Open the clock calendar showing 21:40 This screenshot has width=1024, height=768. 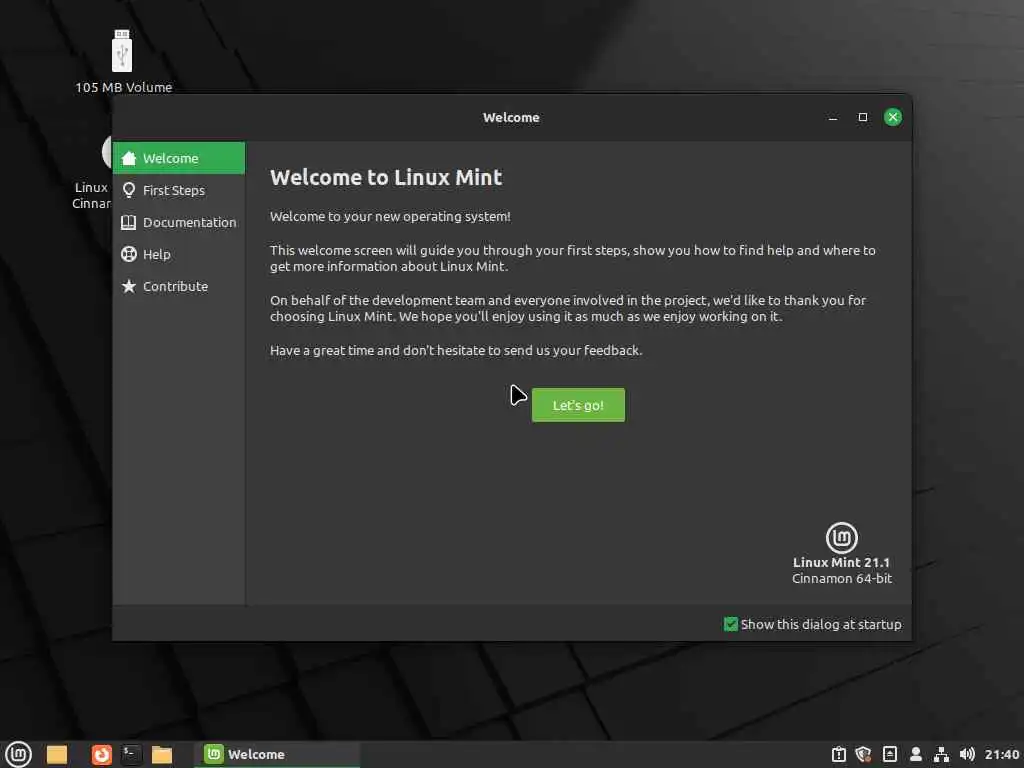(x=1002, y=754)
